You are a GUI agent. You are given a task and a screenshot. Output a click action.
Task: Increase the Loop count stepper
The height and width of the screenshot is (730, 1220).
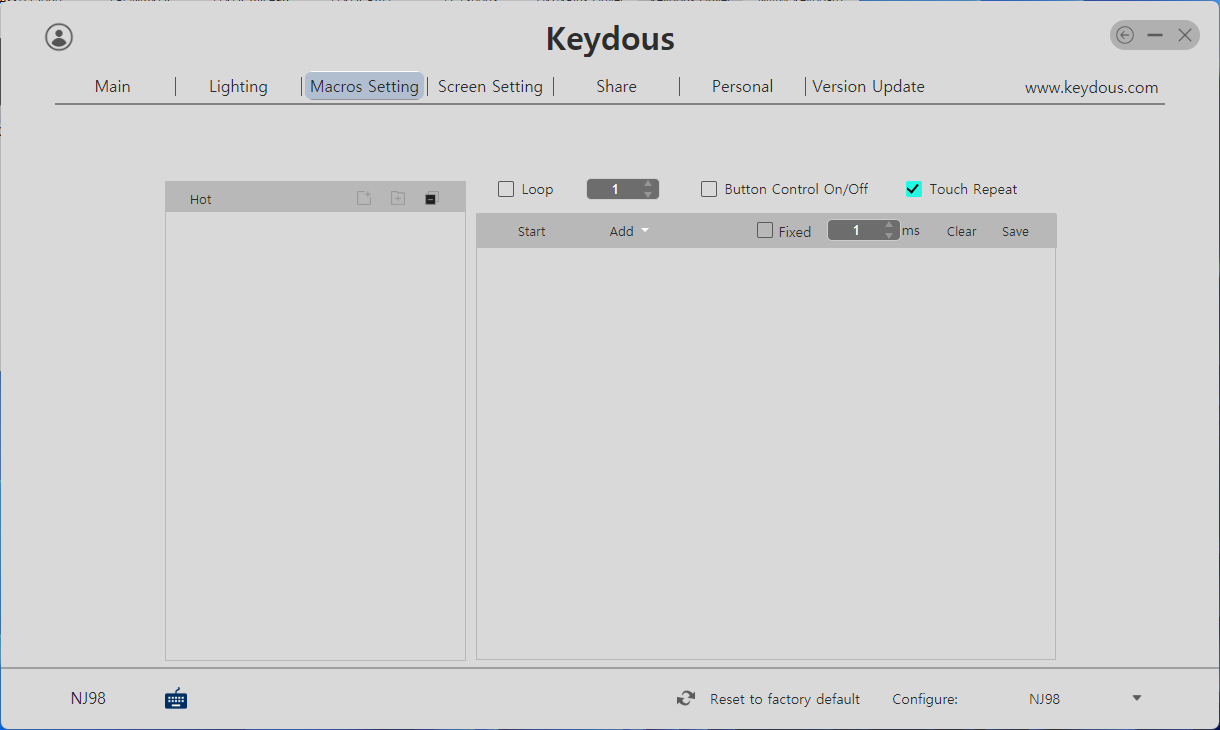pyautogui.click(x=648, y=184)
